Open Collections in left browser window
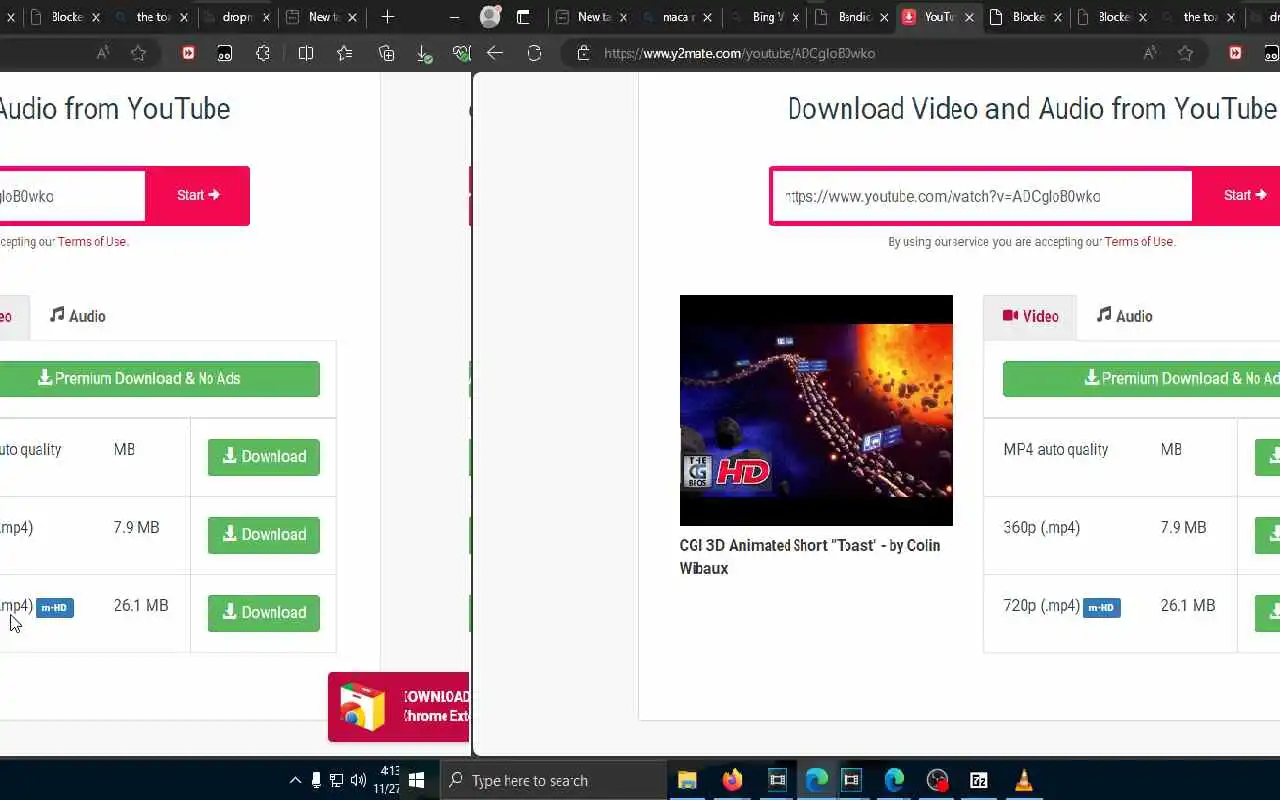Screen dimensions: 1280x800 pos(386,53)
